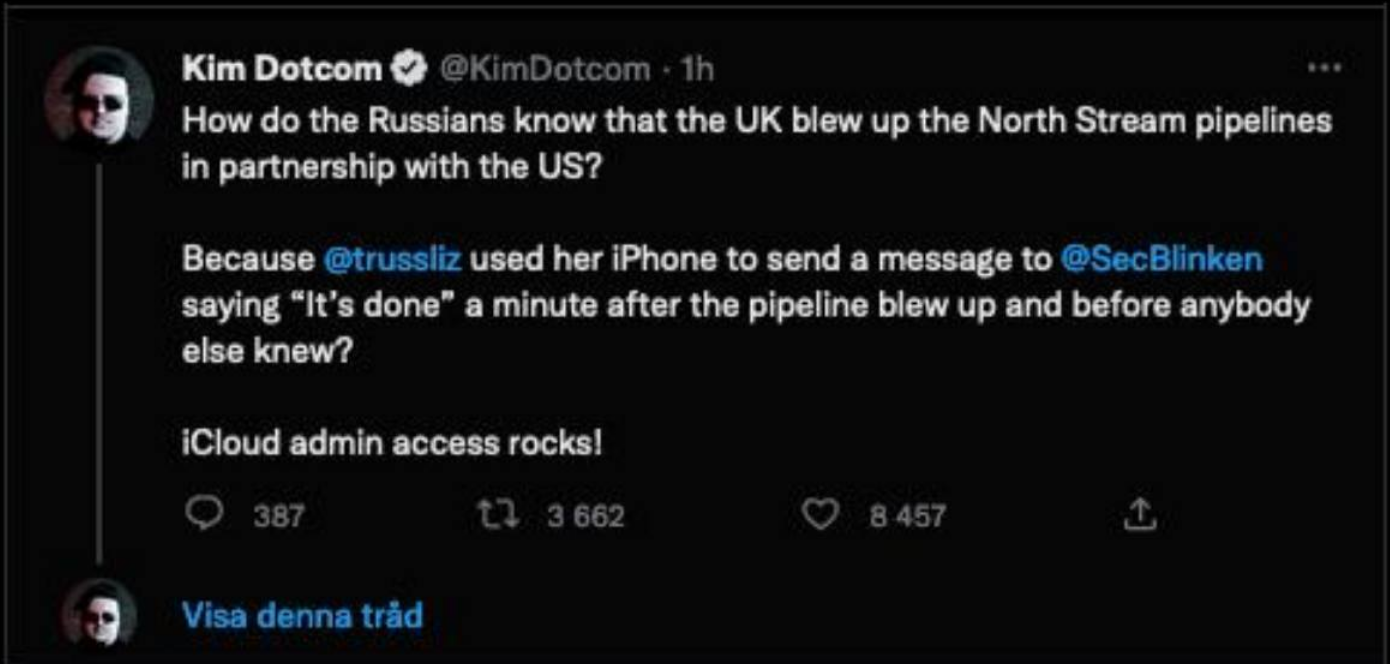Click the @KimDotcom handle in header

(545, 69)
